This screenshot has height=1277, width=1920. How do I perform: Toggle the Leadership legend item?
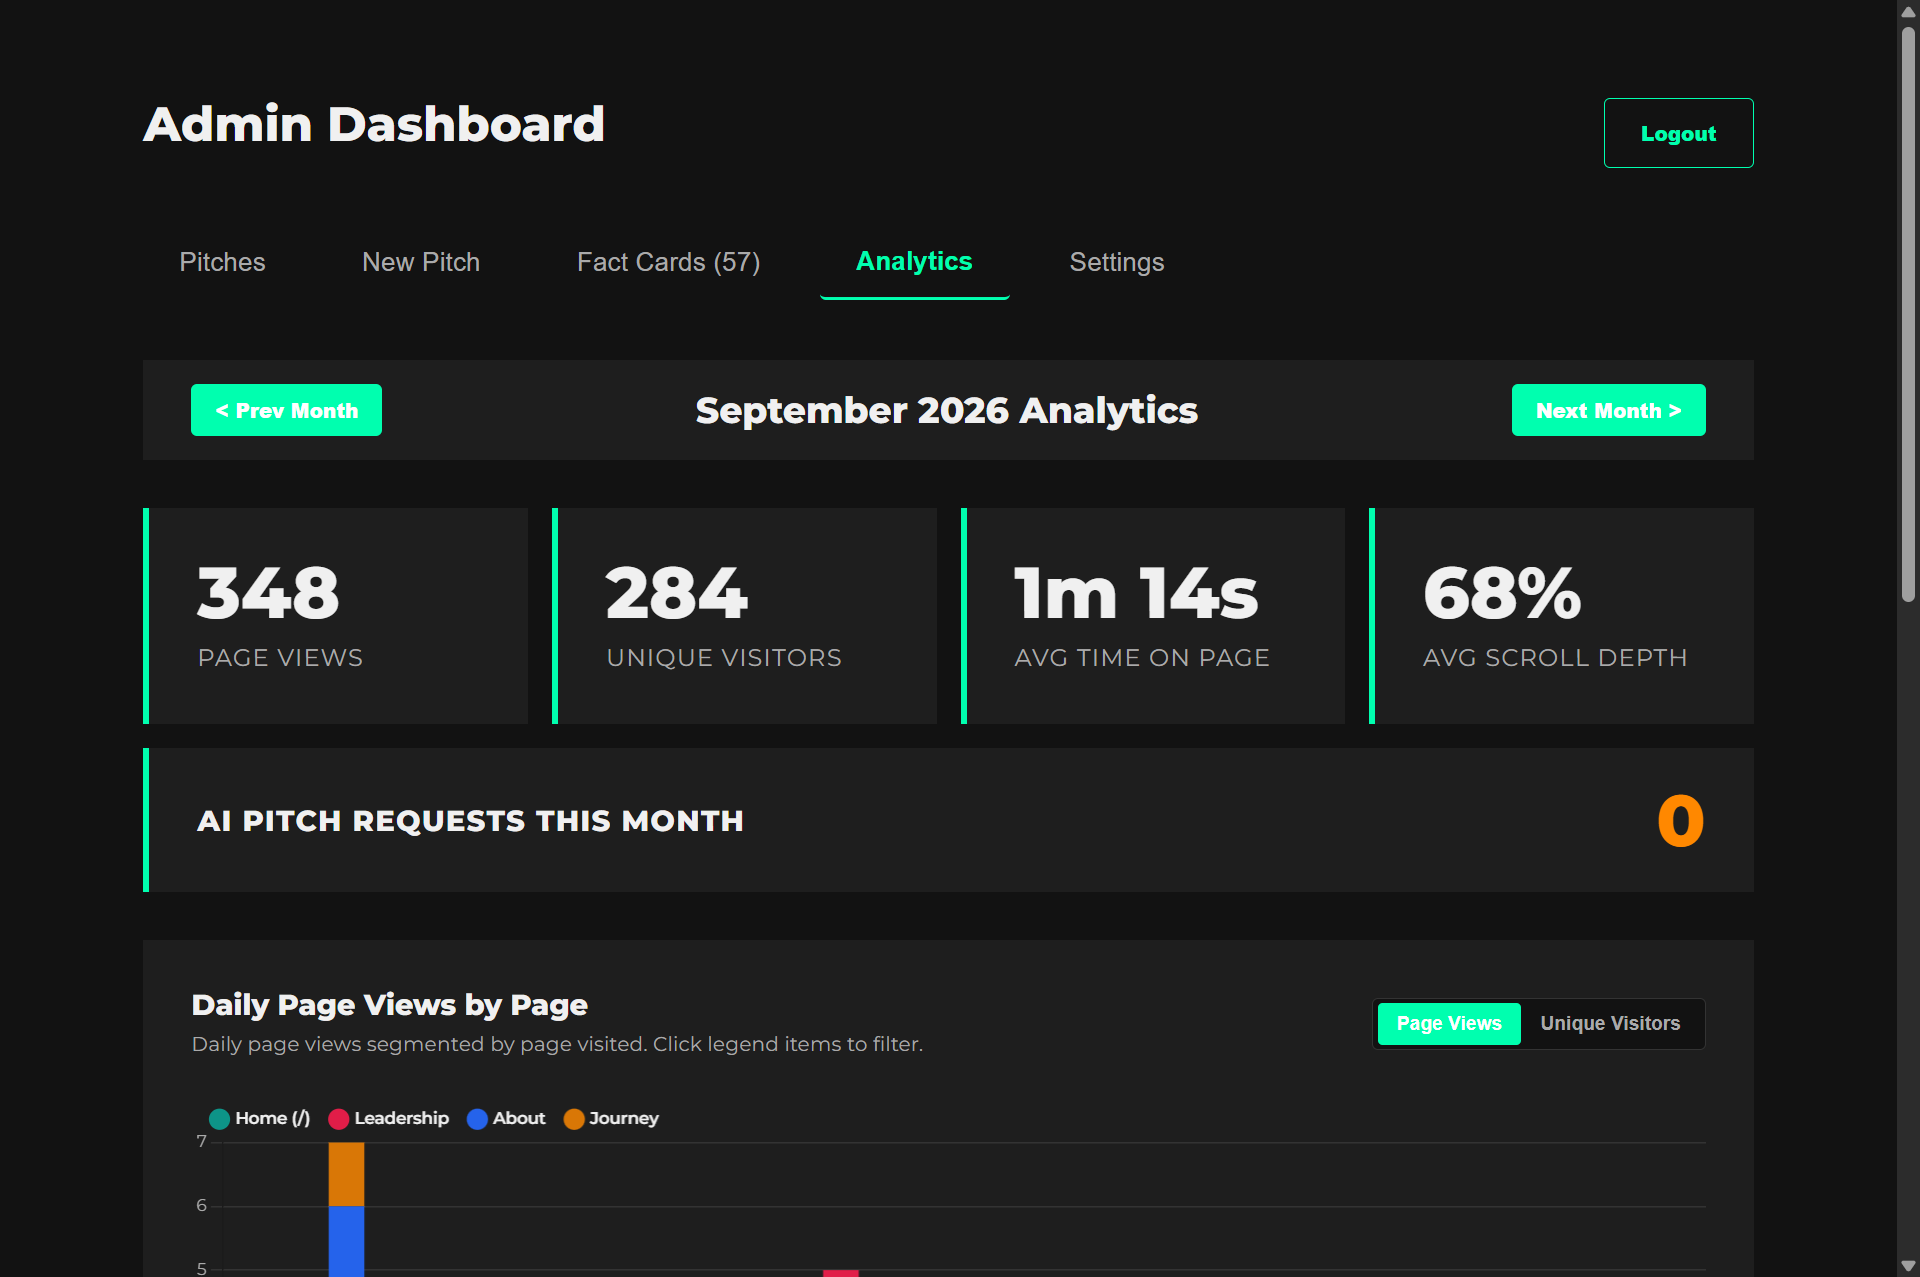388,1118
